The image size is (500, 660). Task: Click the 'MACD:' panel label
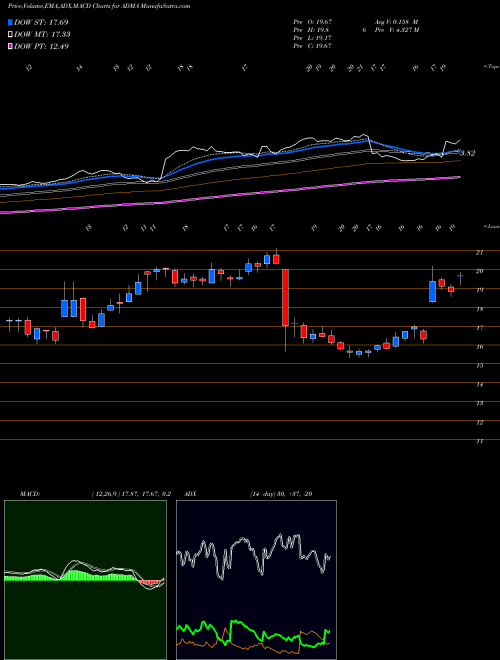pos(29,494)
